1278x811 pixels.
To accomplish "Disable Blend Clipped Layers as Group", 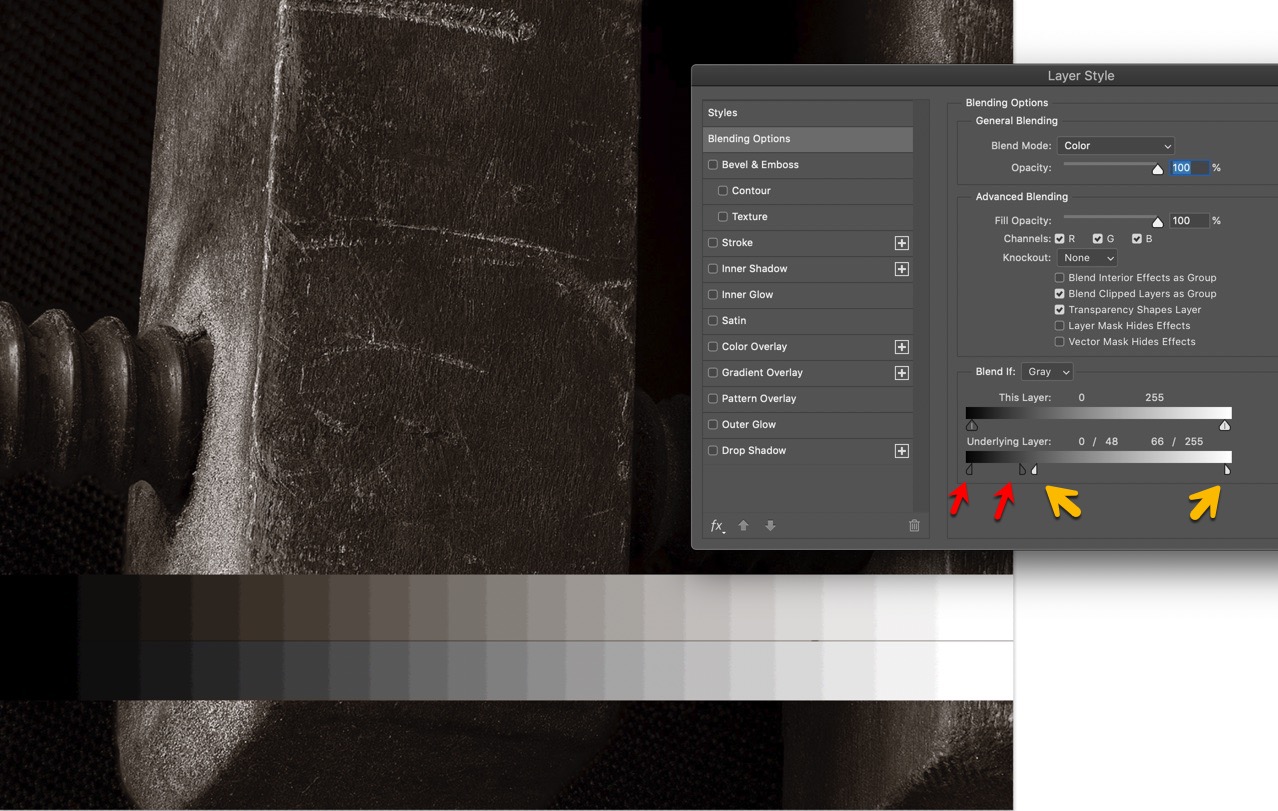I will tap(1059, 293).
